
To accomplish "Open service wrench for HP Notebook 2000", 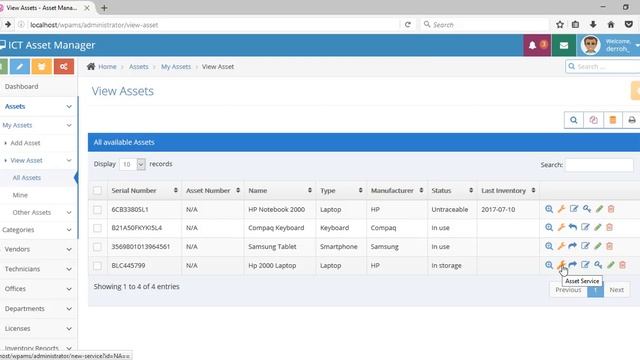I will (x=561, y=209).
